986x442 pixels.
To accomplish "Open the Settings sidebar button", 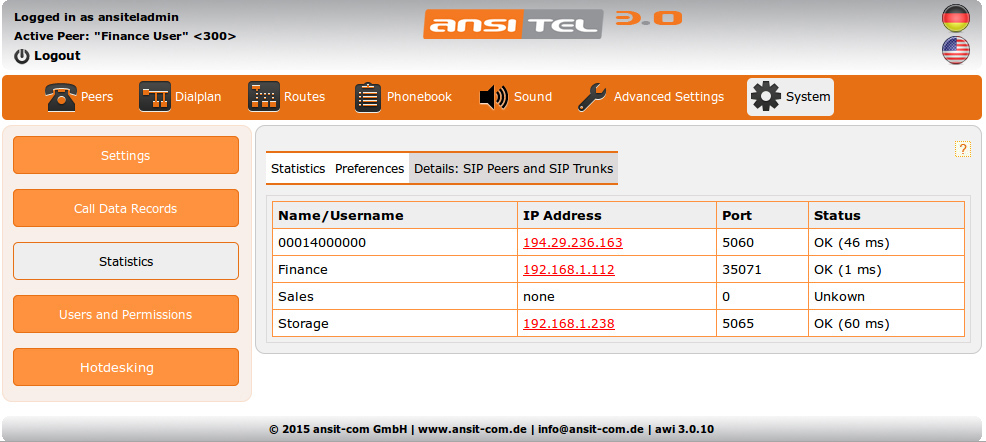I will [126, 155].
